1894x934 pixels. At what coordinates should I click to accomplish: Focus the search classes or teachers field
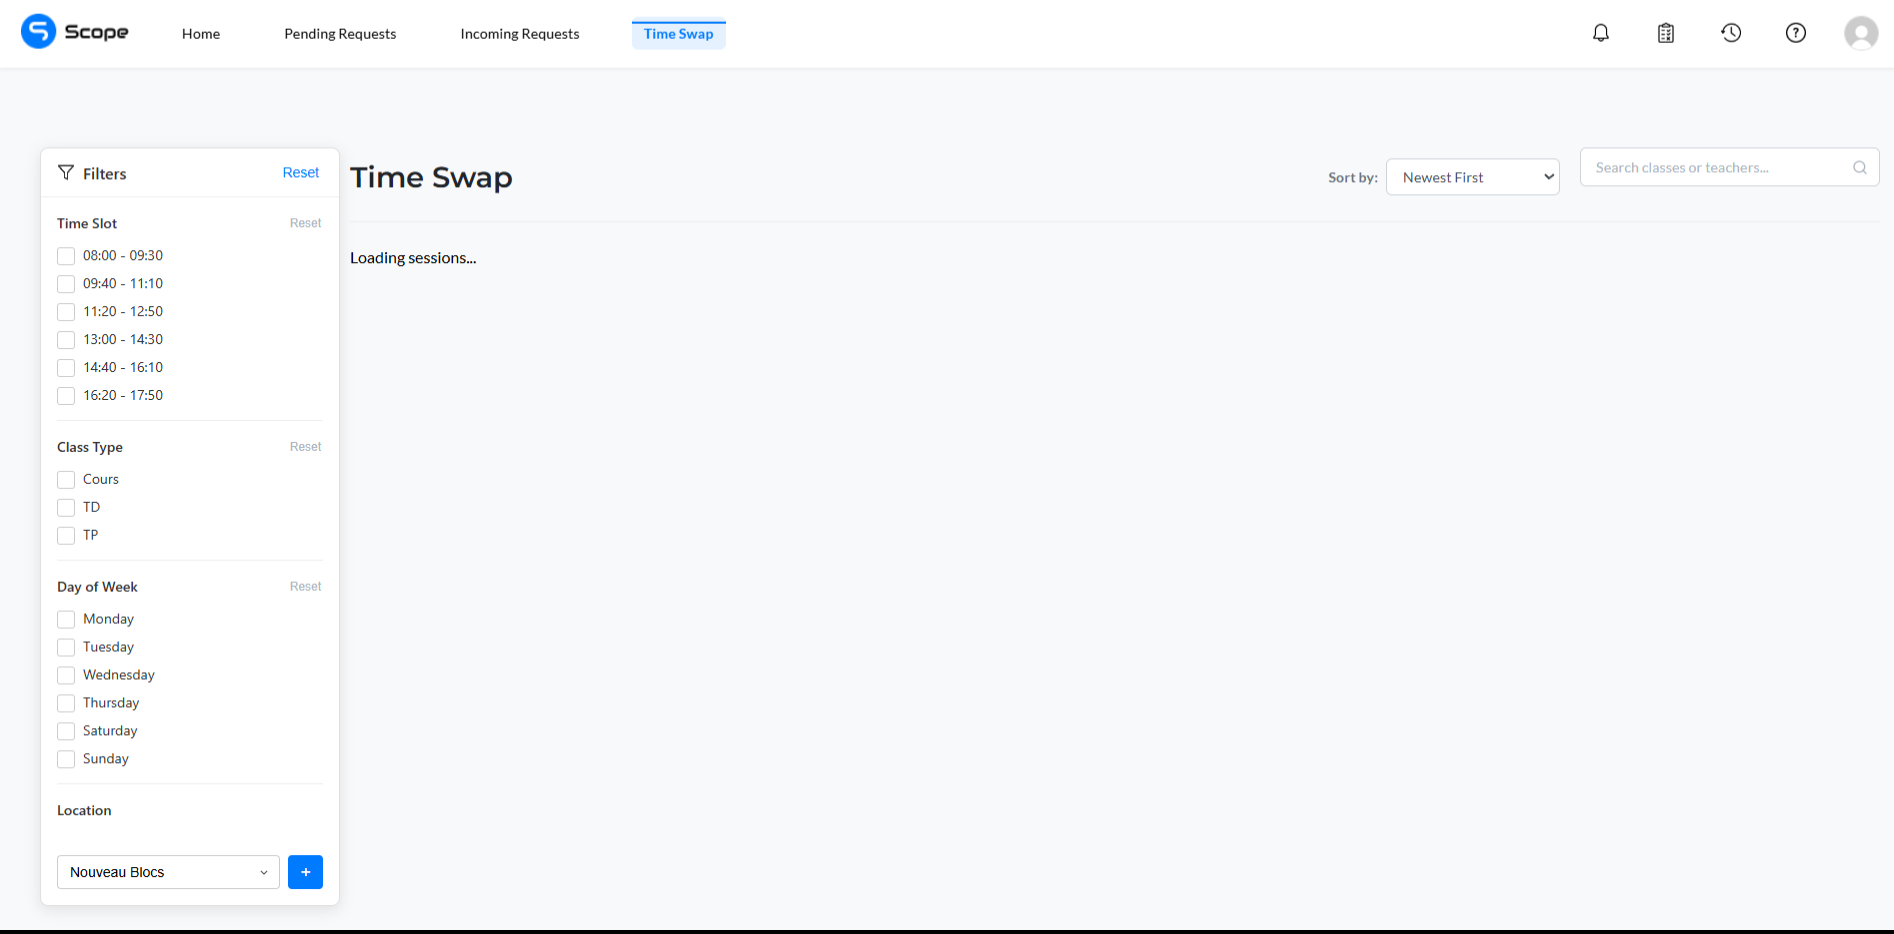coord(1715,168)
